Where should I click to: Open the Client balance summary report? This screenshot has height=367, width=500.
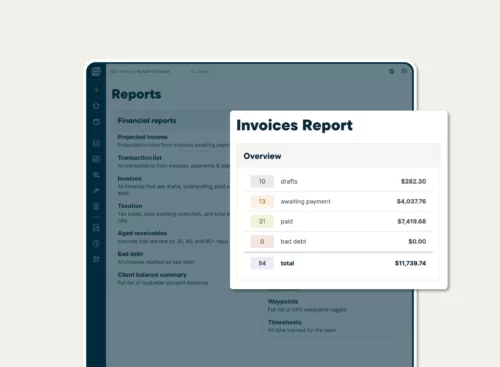(152, 275)
